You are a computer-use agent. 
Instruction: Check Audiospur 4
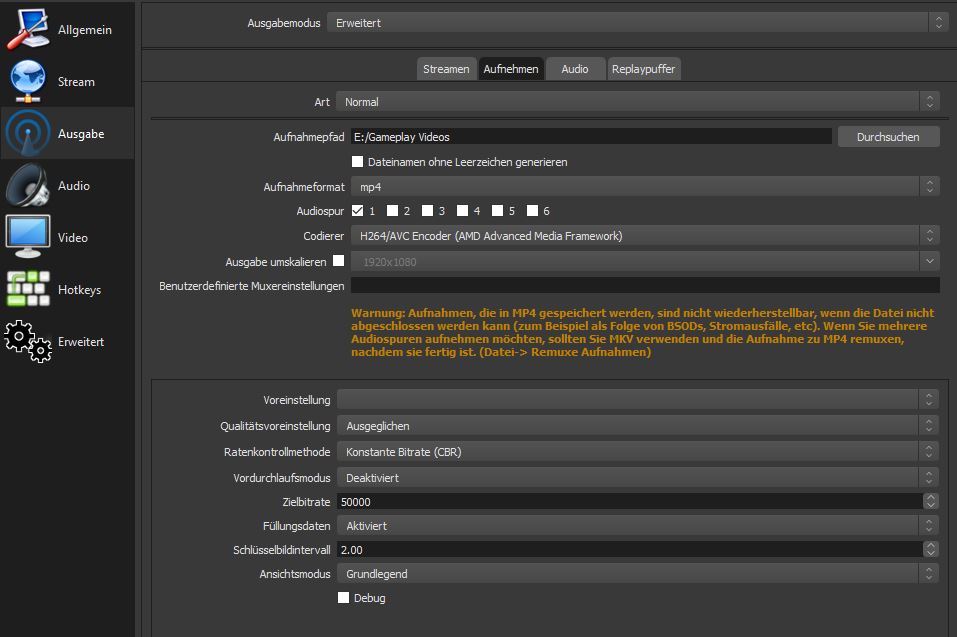(x=463, y=211)
